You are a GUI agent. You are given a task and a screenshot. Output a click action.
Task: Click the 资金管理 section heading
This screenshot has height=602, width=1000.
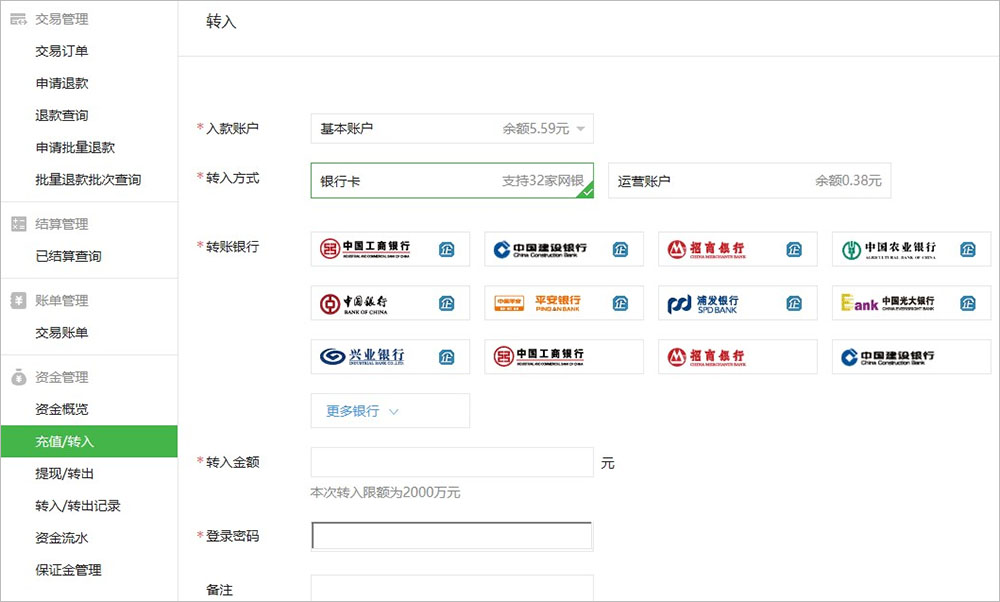62,377
